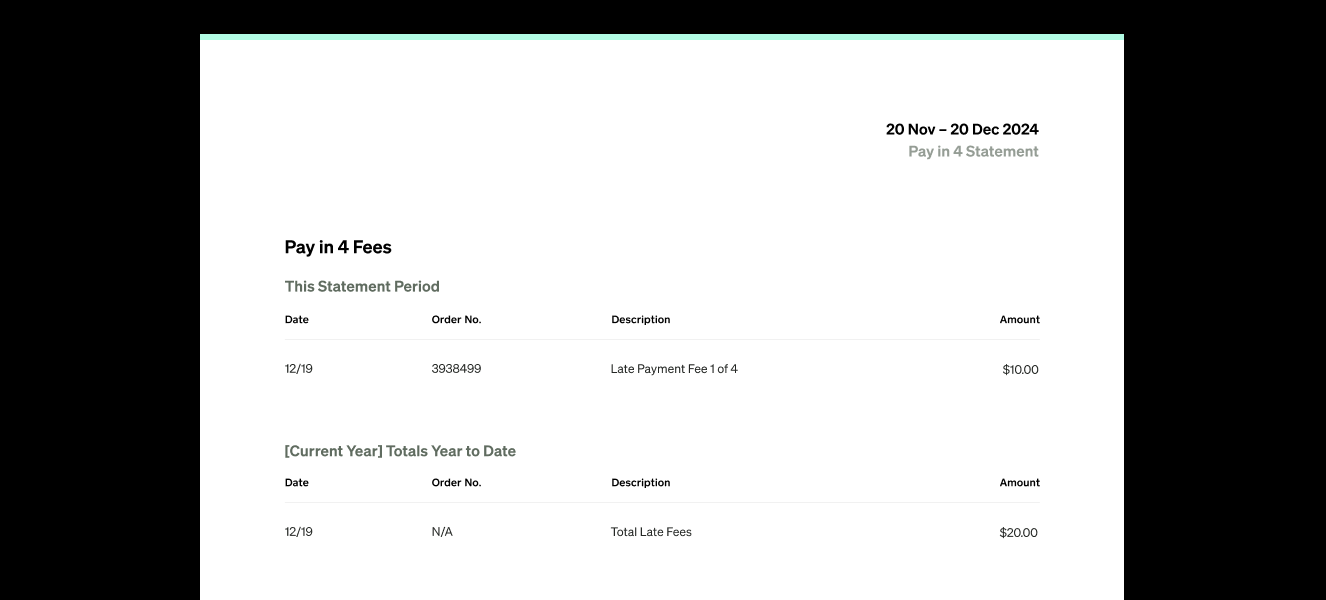
Task: Click the Order No. header in the Year to Date table
Action: (x=456, y=483)
